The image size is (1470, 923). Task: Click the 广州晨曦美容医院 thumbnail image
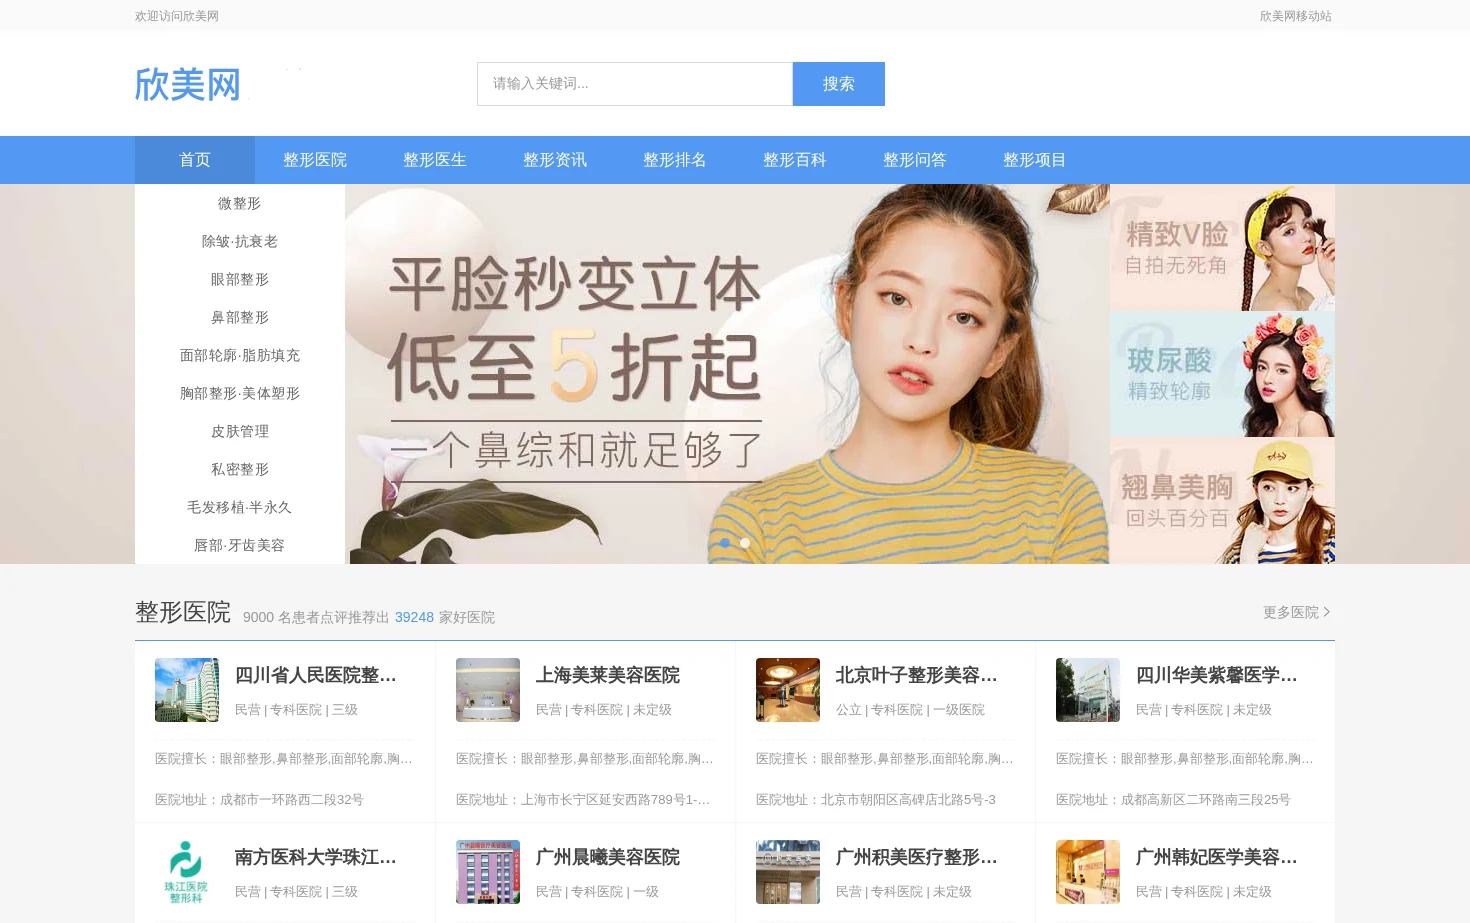pos(488,872)
